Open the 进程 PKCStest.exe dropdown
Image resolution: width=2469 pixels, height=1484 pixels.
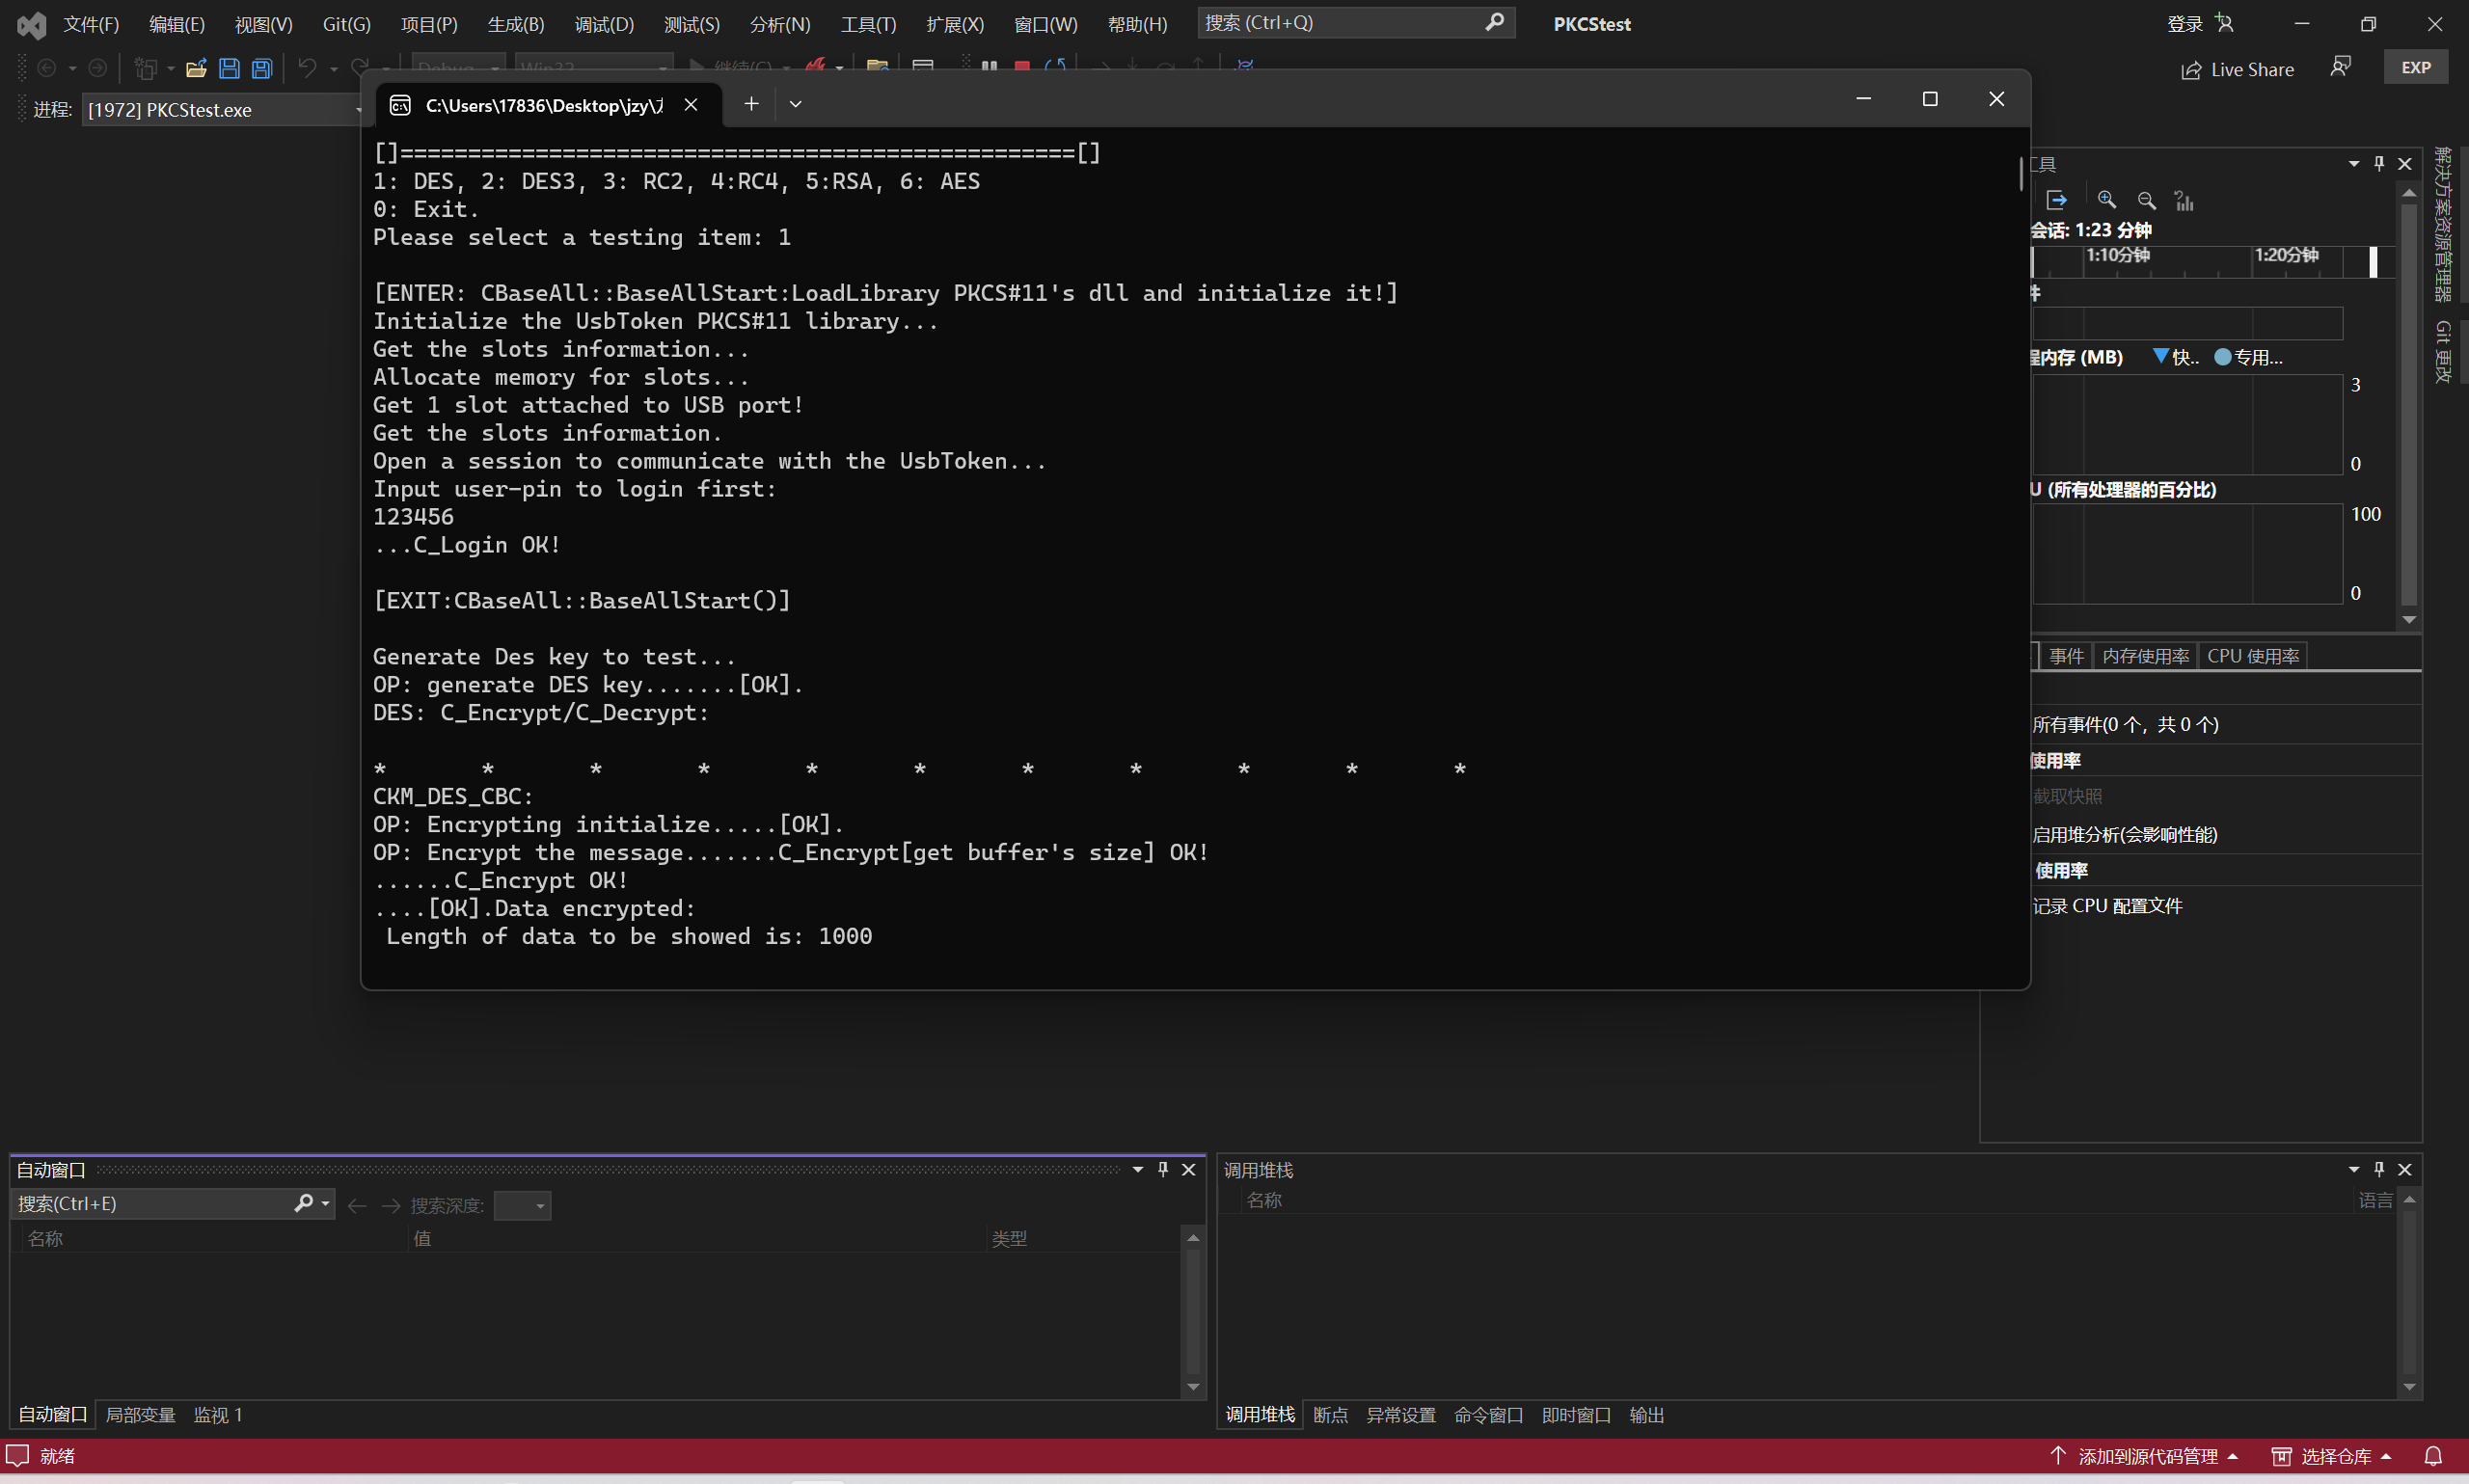click(x=358, y=110)
